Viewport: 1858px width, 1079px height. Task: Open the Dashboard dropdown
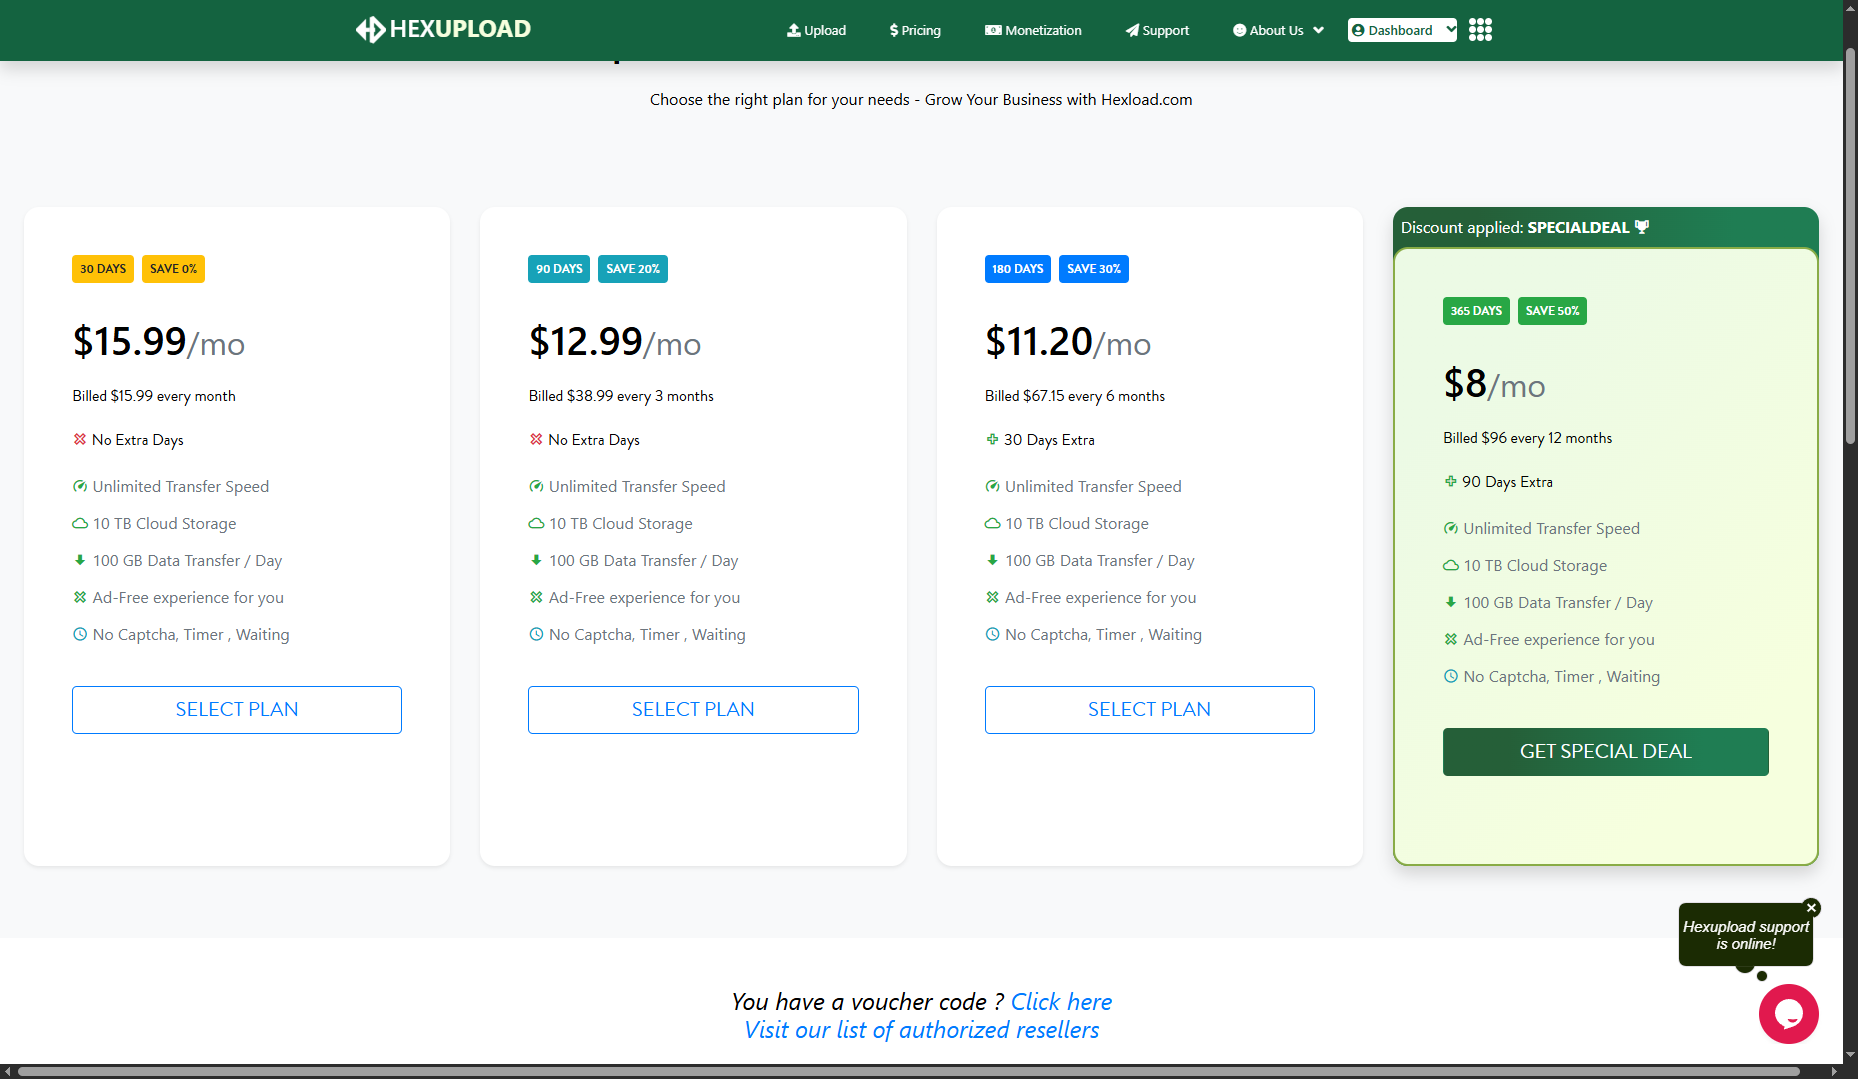(1402, 30)
